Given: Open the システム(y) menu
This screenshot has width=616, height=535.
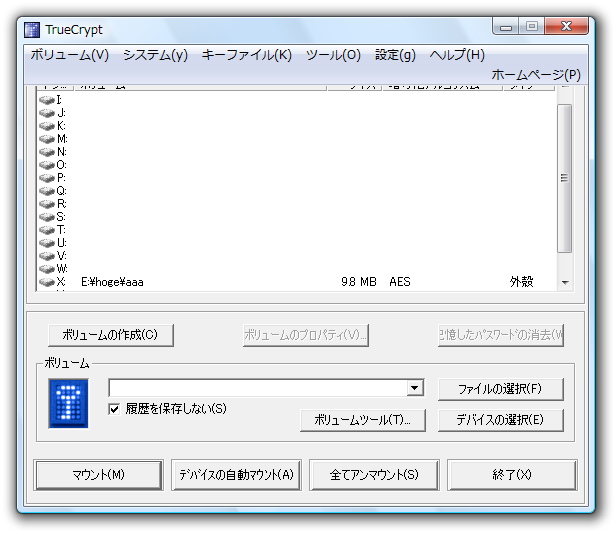Looking at the screenshot, I should pyautogui.click(x=156, y=55).
